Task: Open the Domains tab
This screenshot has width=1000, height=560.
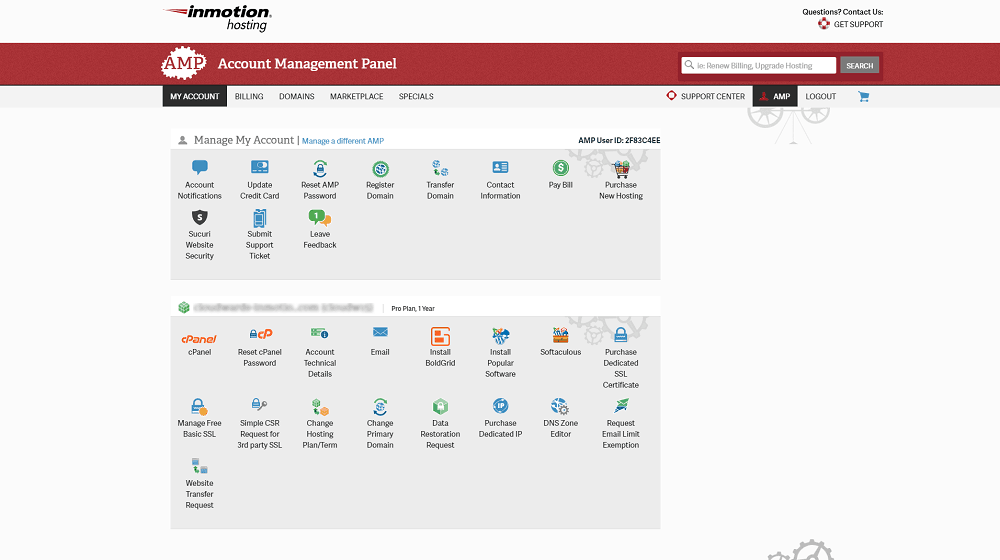Action: (x=297, y=96)
